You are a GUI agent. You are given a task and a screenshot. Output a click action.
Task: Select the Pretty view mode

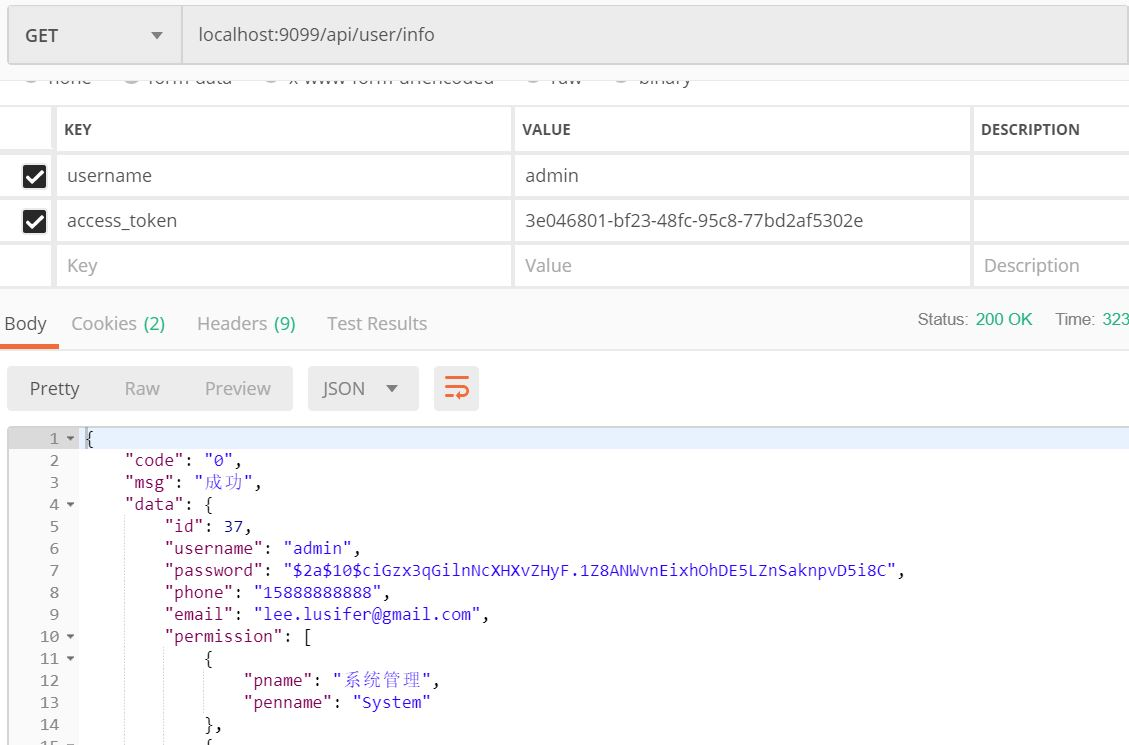[x=55, y=389]
